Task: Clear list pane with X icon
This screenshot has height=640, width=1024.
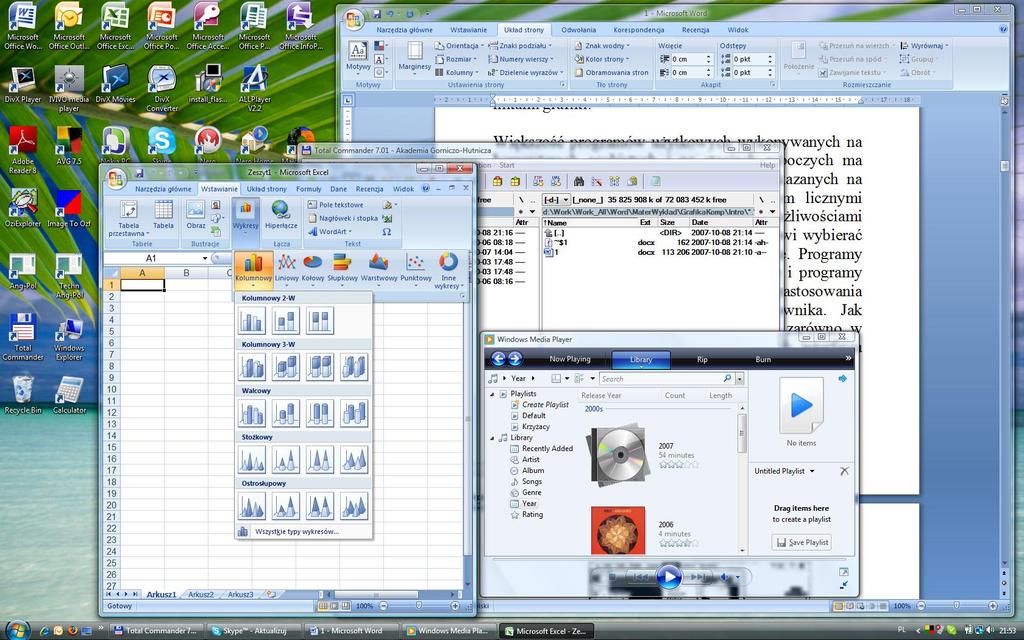Action: (844, 471)
